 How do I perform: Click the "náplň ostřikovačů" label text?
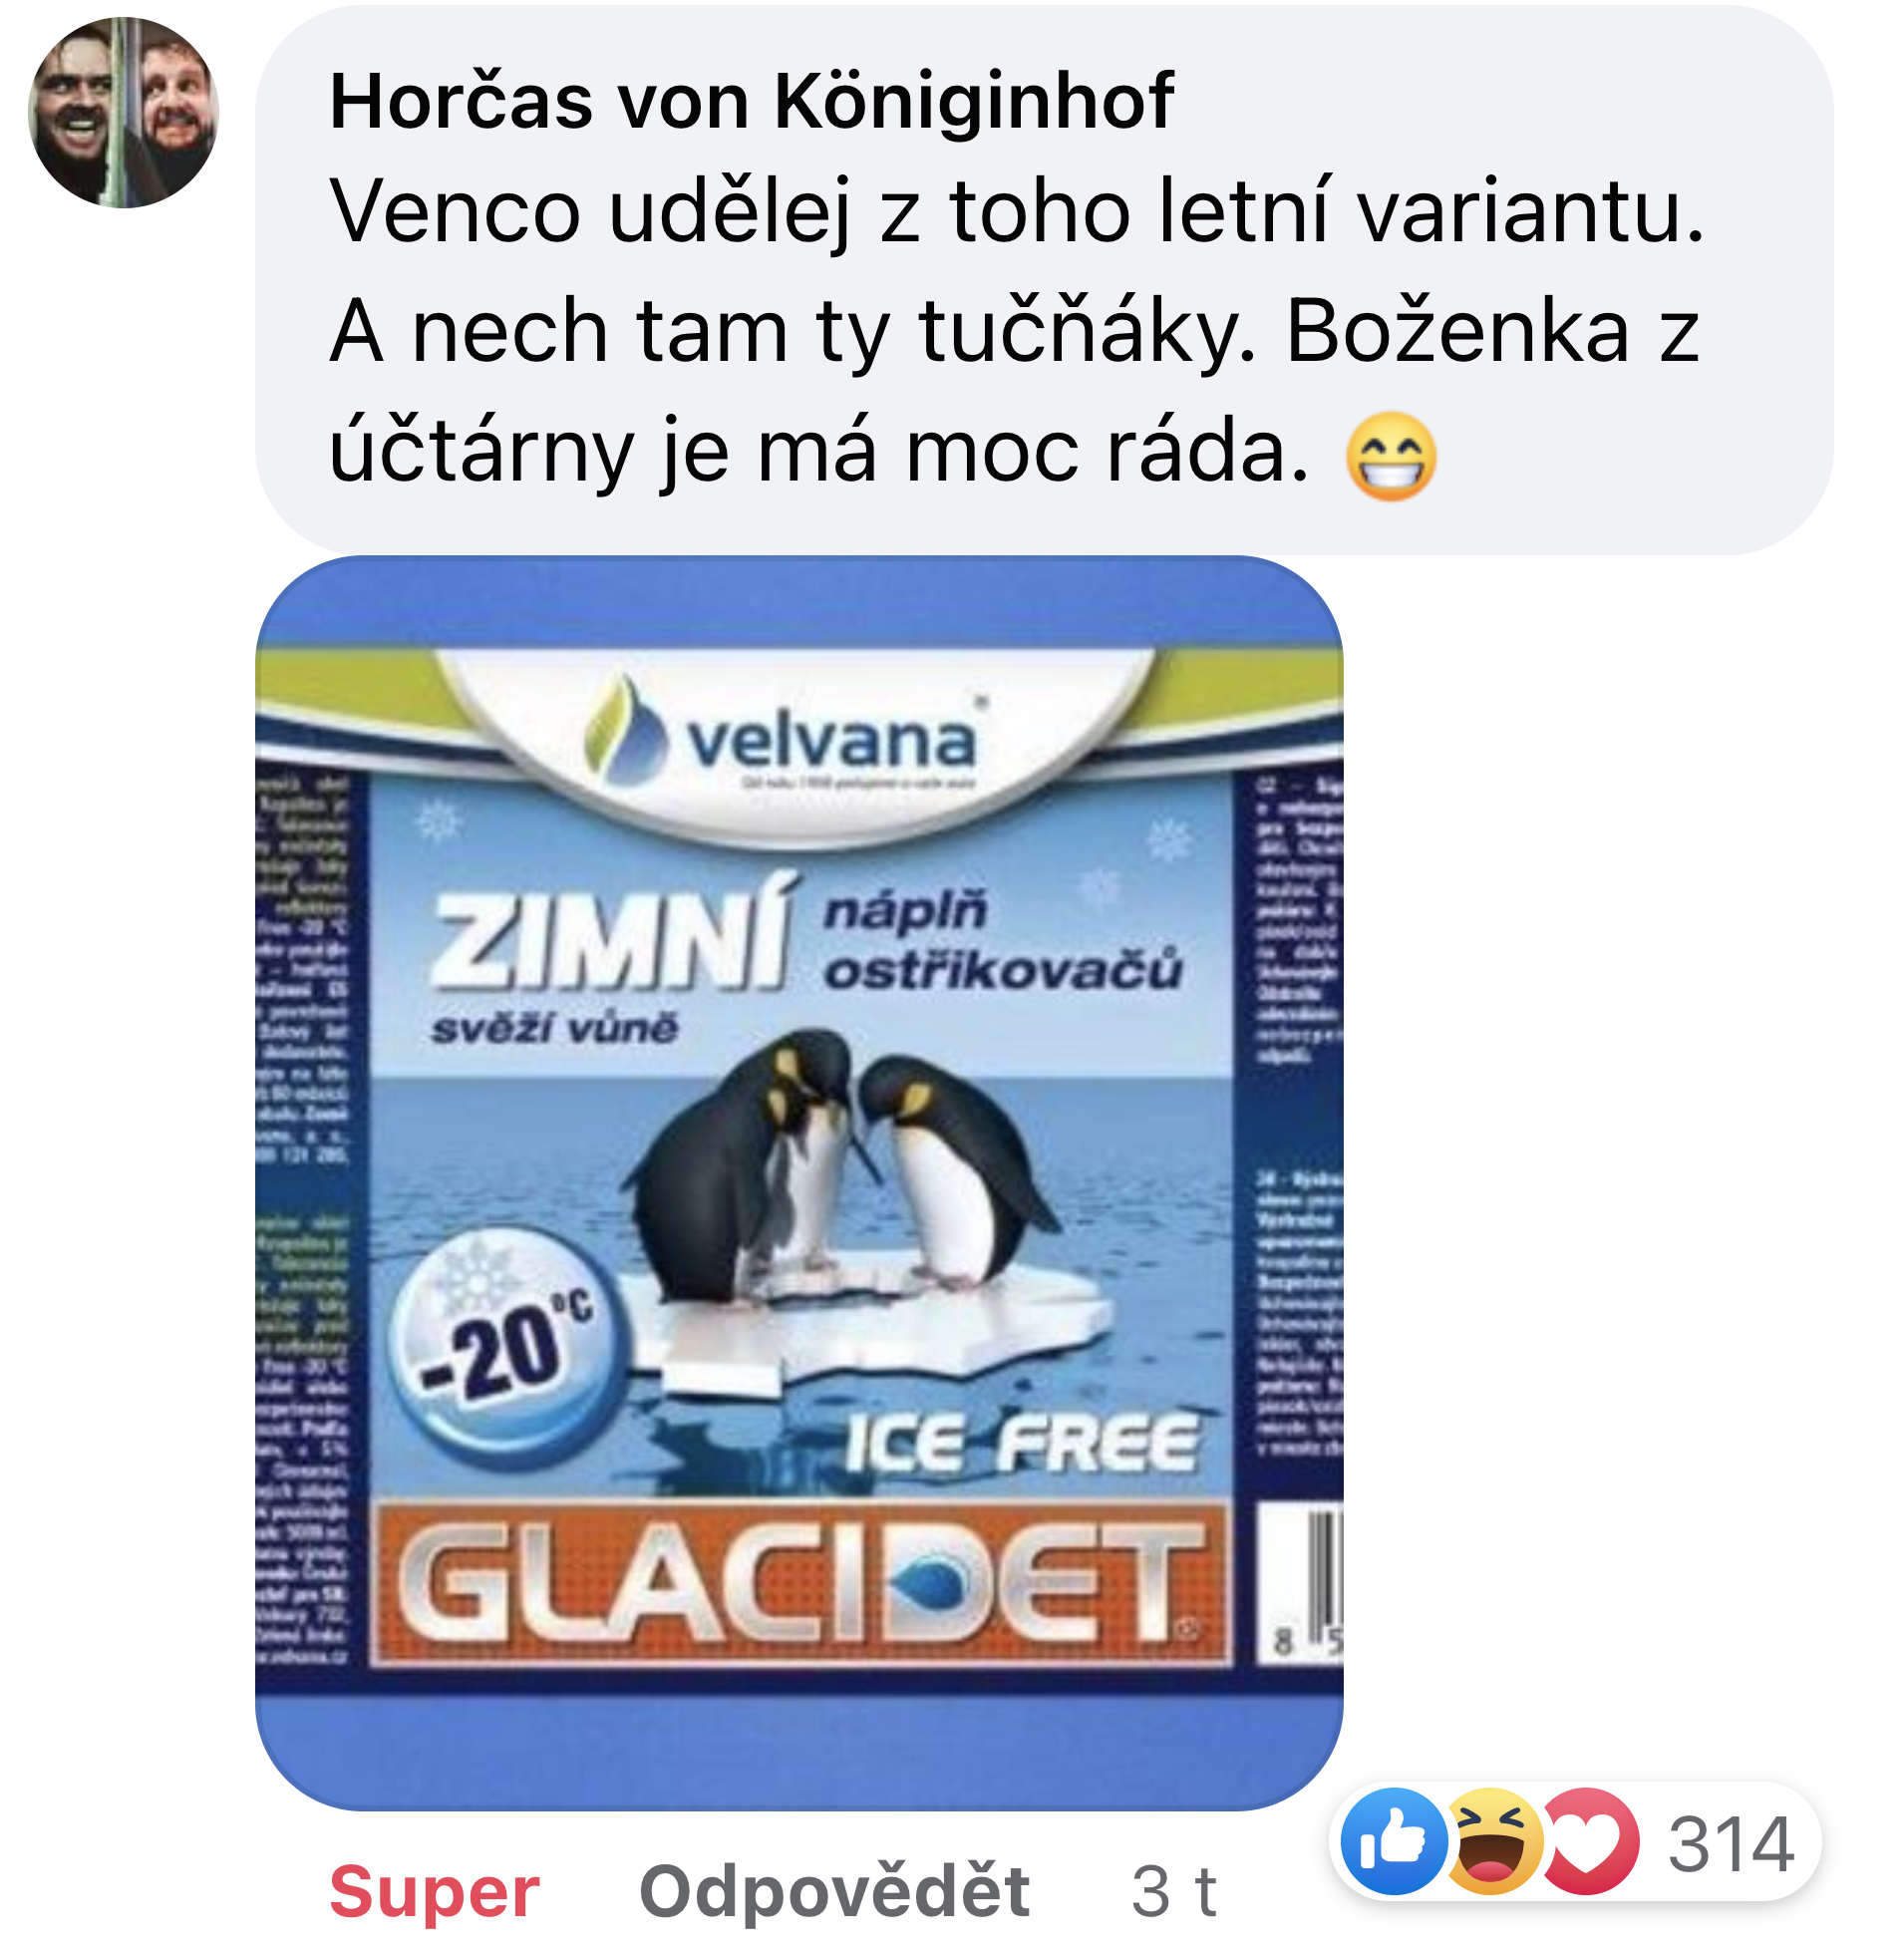1003,942
